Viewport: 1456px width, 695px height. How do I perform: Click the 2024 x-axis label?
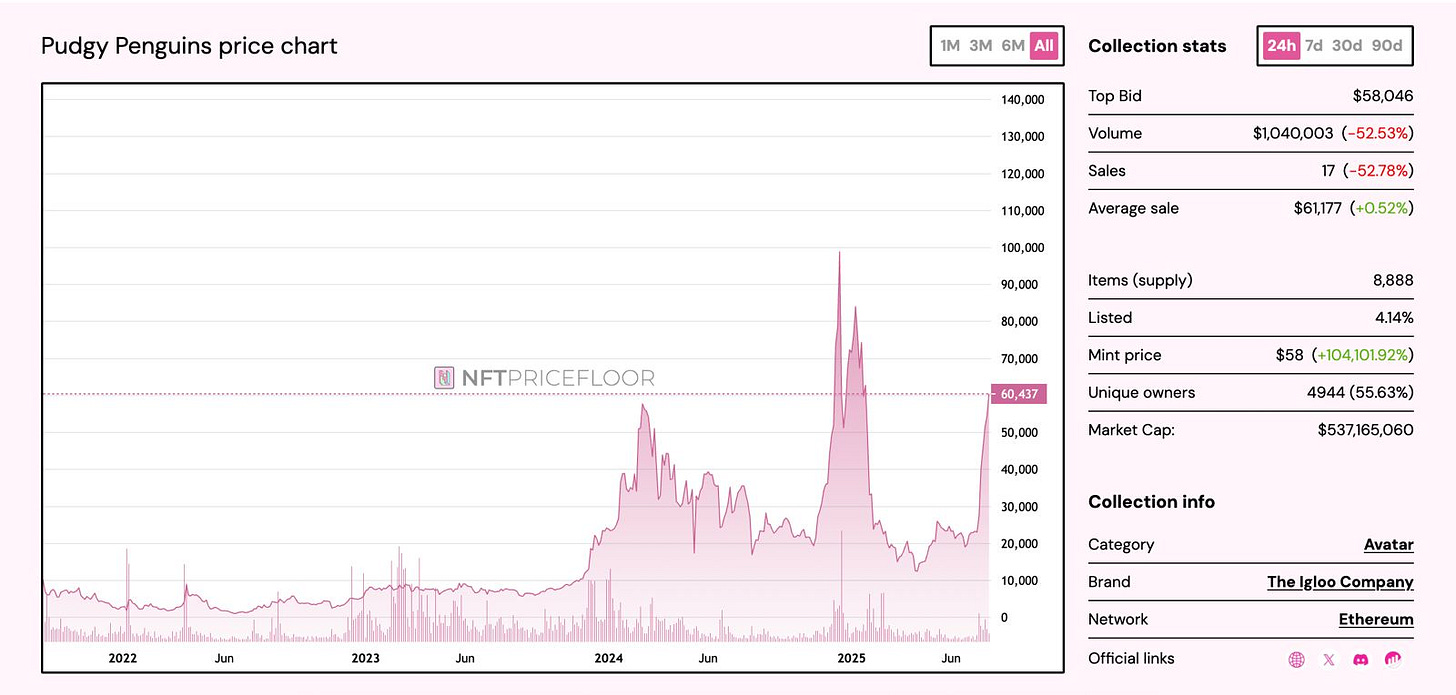pyautogui.click(x=608, y=658)
